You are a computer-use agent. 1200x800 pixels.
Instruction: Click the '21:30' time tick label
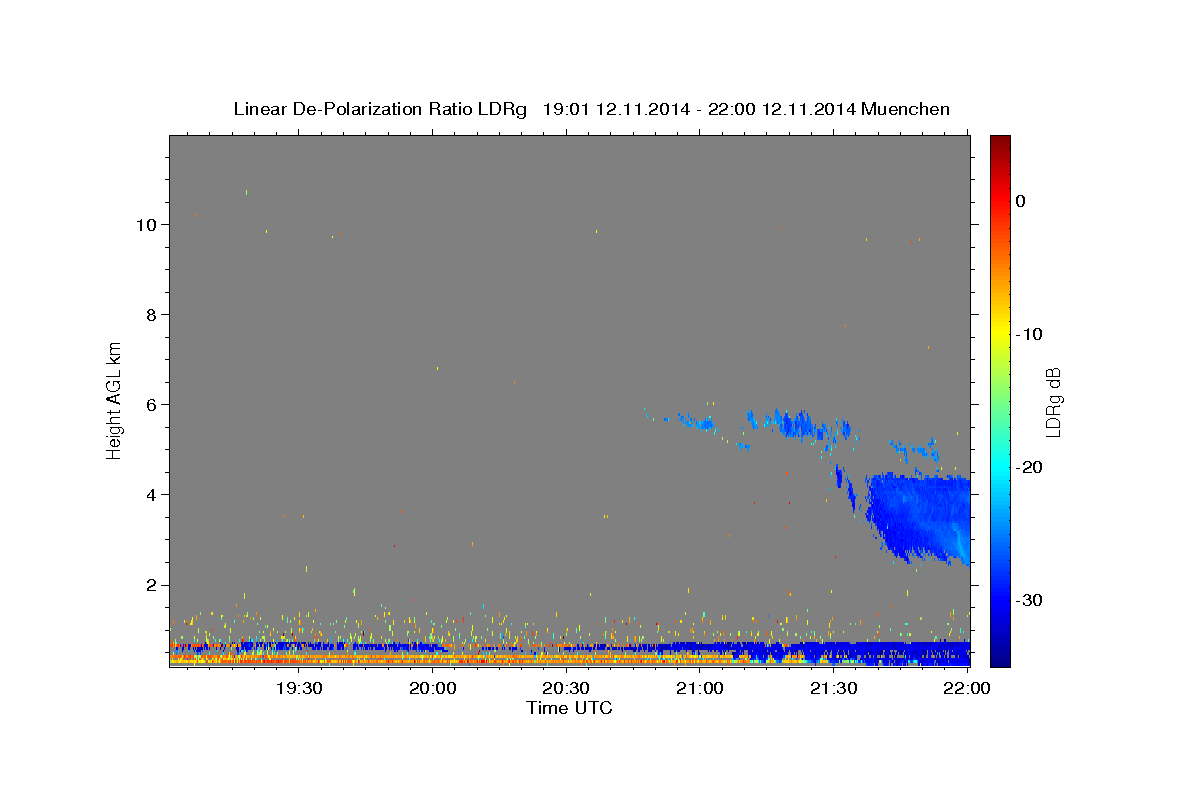[x=833, y=689]
